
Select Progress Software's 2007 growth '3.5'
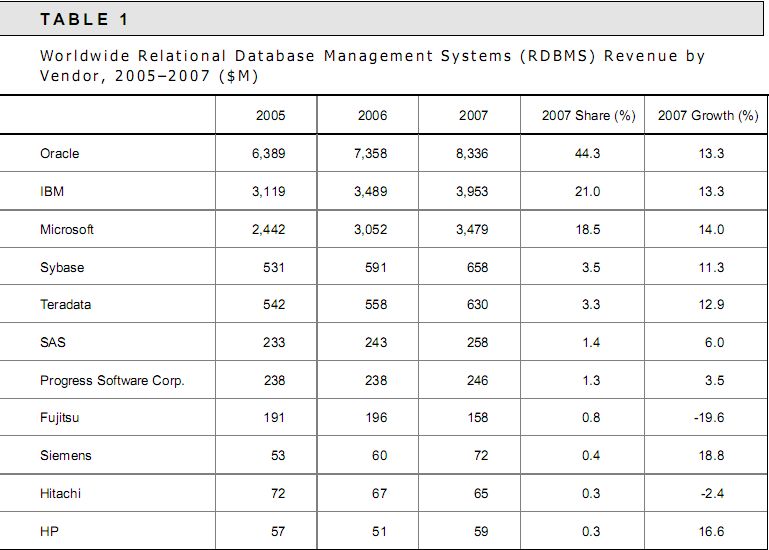click(x=715, y=380)
